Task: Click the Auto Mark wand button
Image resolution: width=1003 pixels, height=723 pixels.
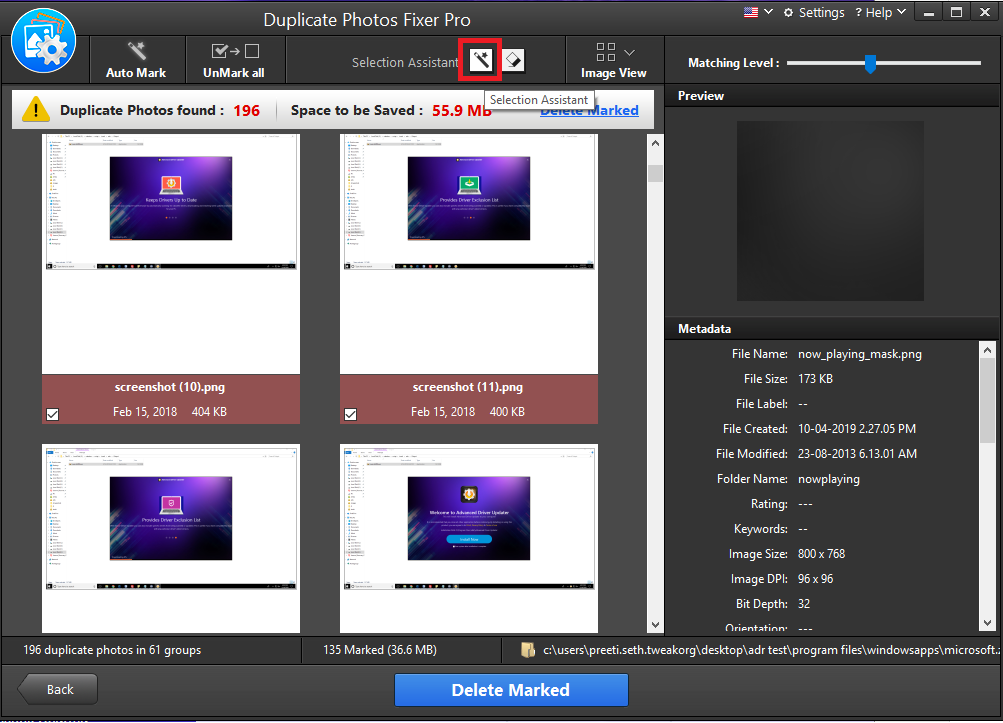Action: [x=136, y=60]
